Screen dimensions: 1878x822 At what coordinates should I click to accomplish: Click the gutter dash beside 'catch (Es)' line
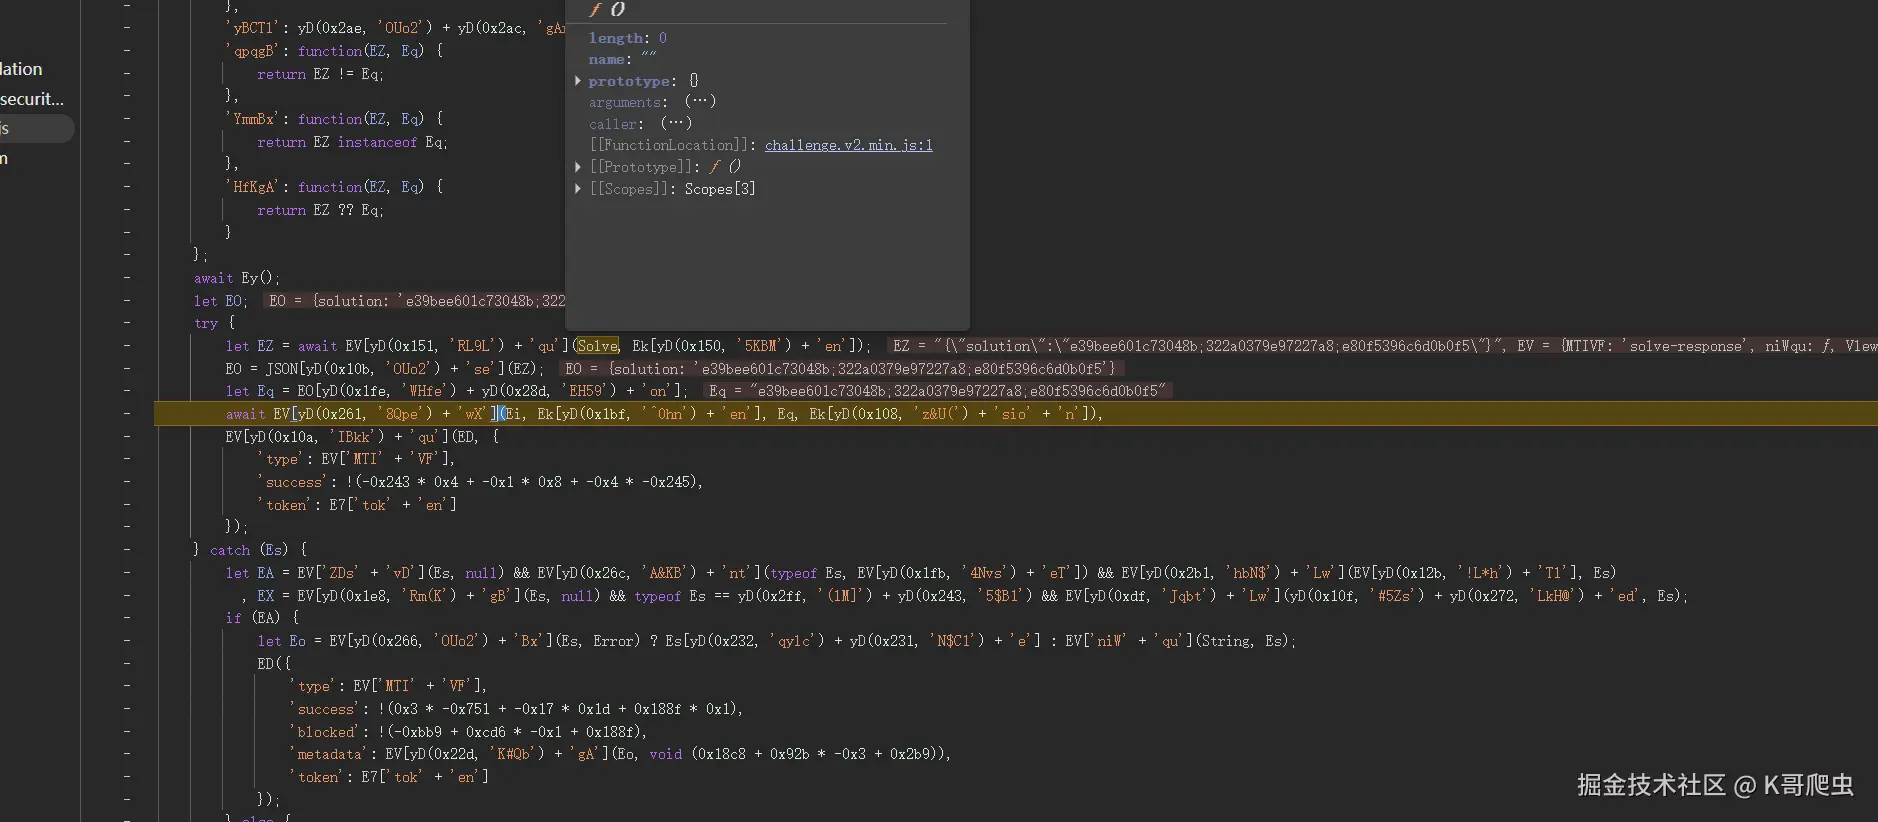coord(127,550)
